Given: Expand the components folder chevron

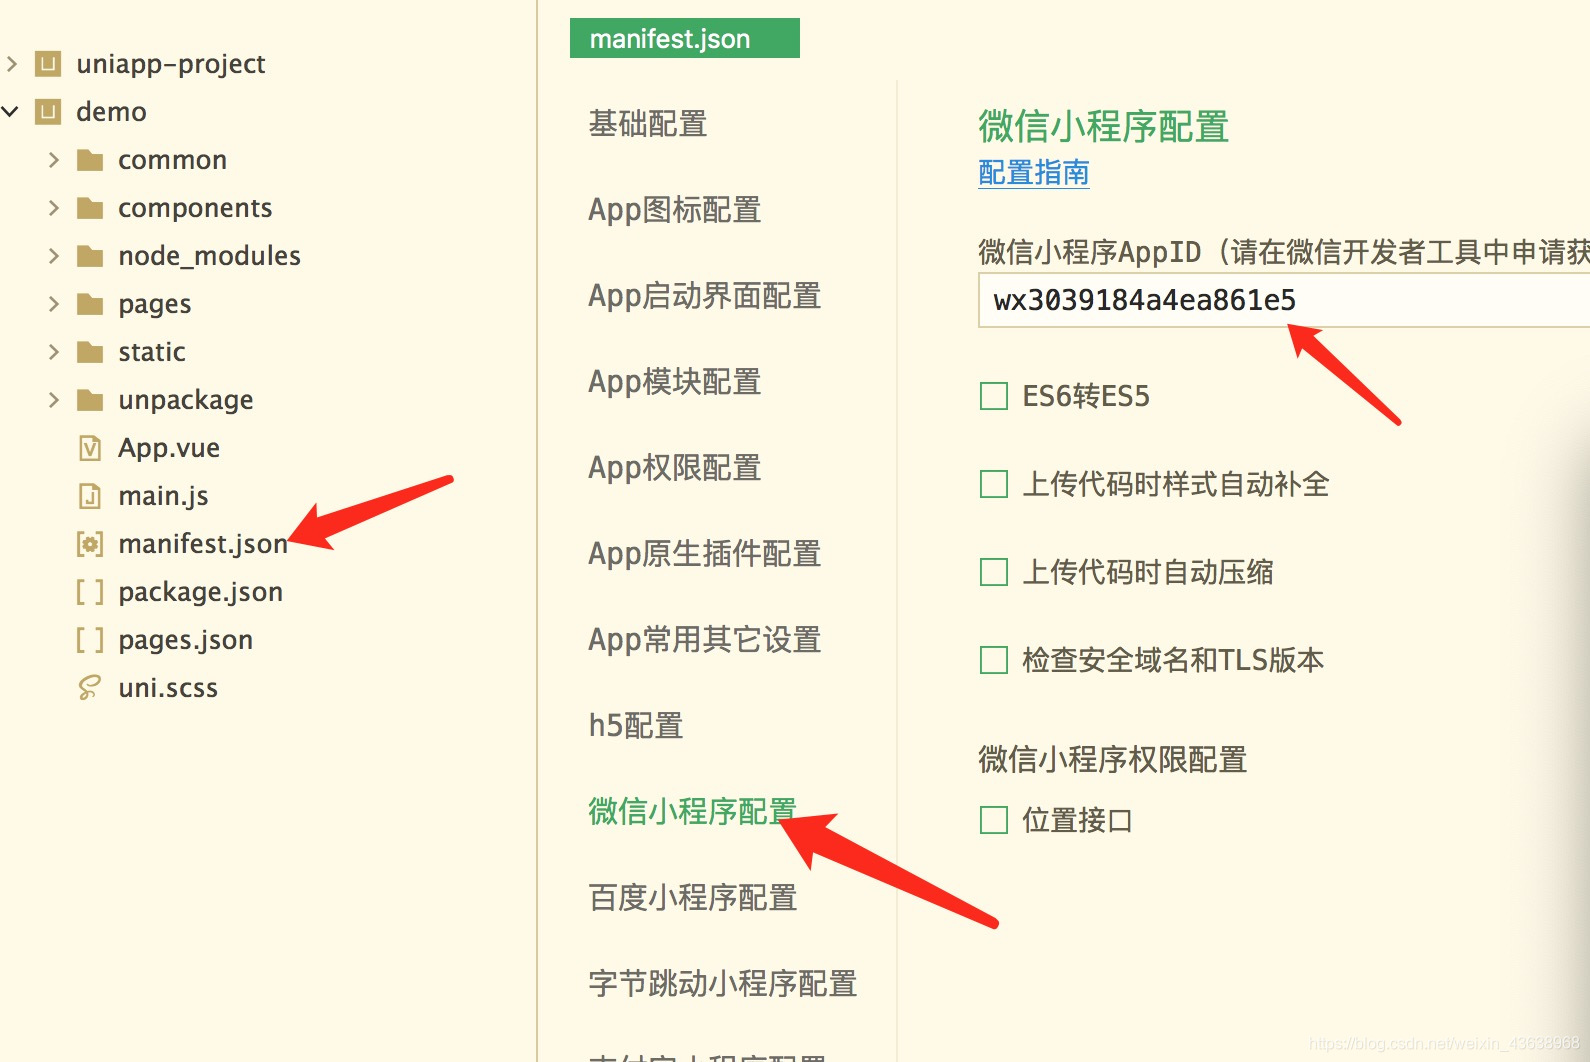Looking at the screenshot, I should (54, 208).
